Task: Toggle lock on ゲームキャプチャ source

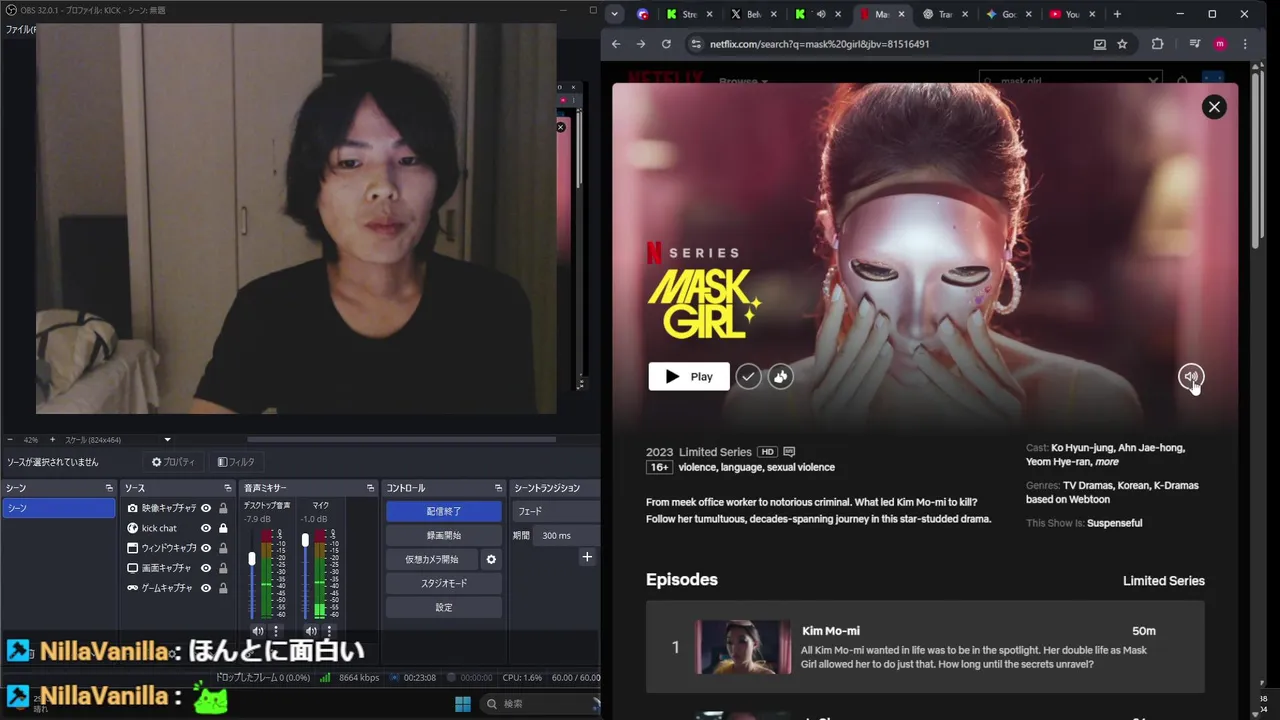Action: click(224, 588)
